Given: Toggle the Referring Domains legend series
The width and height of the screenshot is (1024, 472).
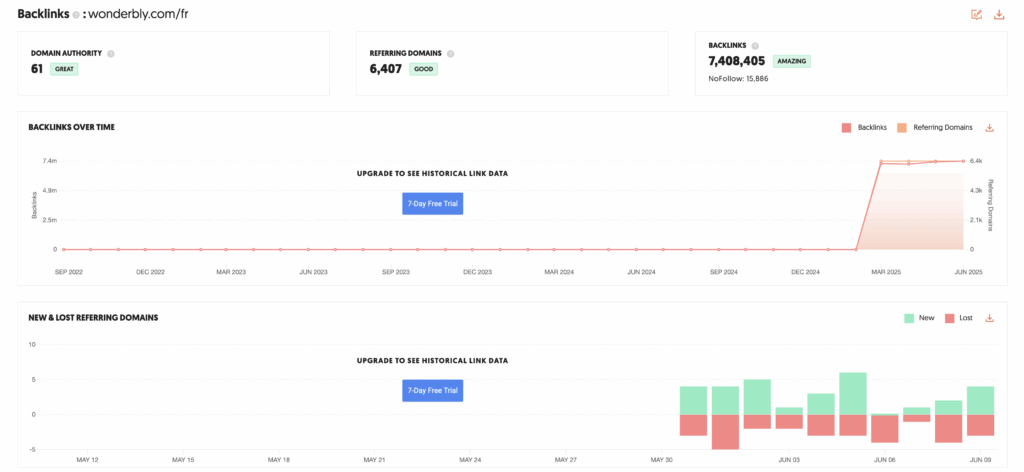Looking at the screenshot, I should coord(935,128).
